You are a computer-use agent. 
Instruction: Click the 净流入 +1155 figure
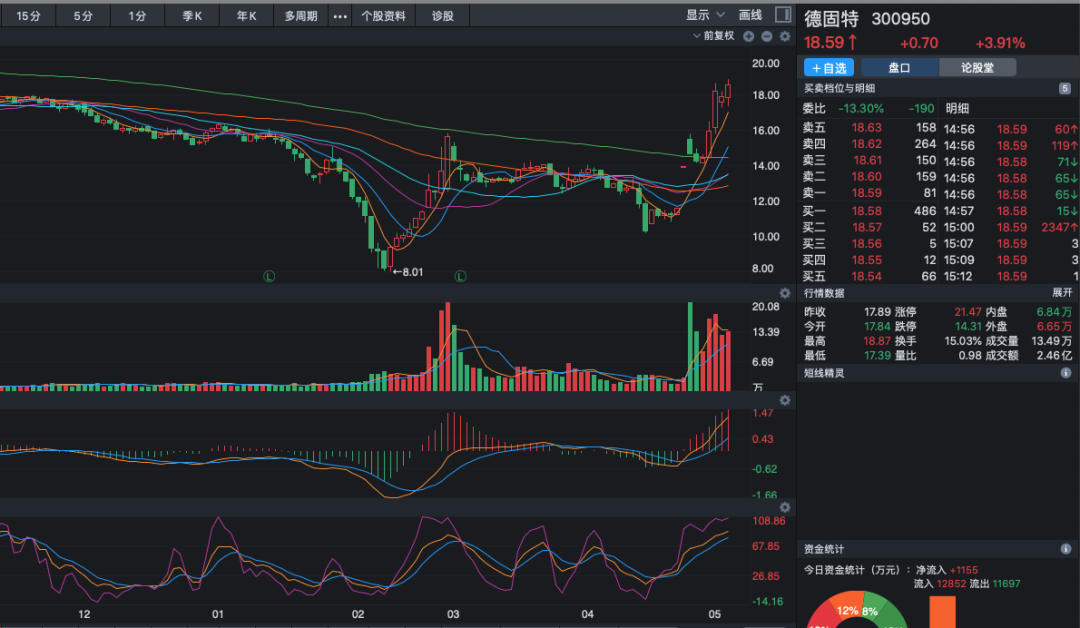(964, 570)
